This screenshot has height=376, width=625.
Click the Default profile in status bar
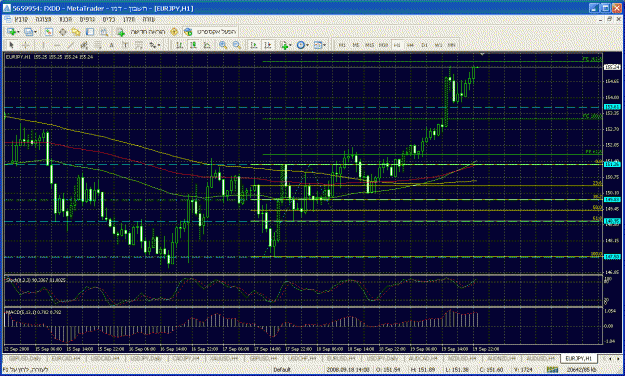(282, 370)
